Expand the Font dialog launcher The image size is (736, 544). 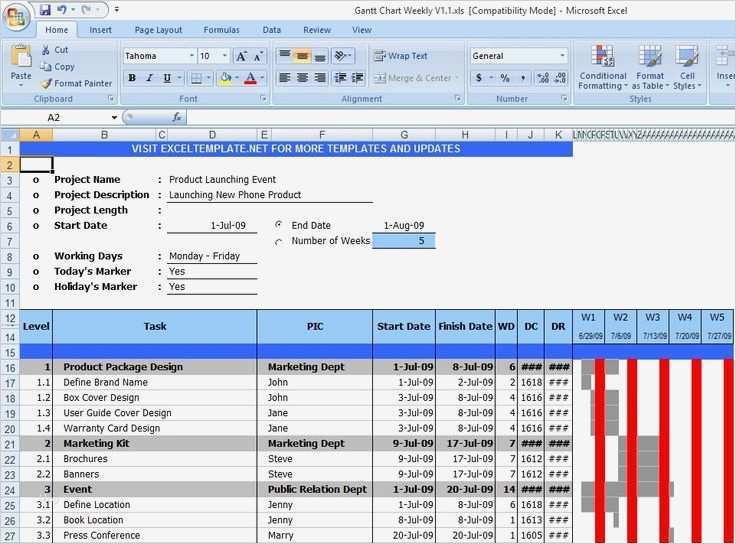[263, 99]
